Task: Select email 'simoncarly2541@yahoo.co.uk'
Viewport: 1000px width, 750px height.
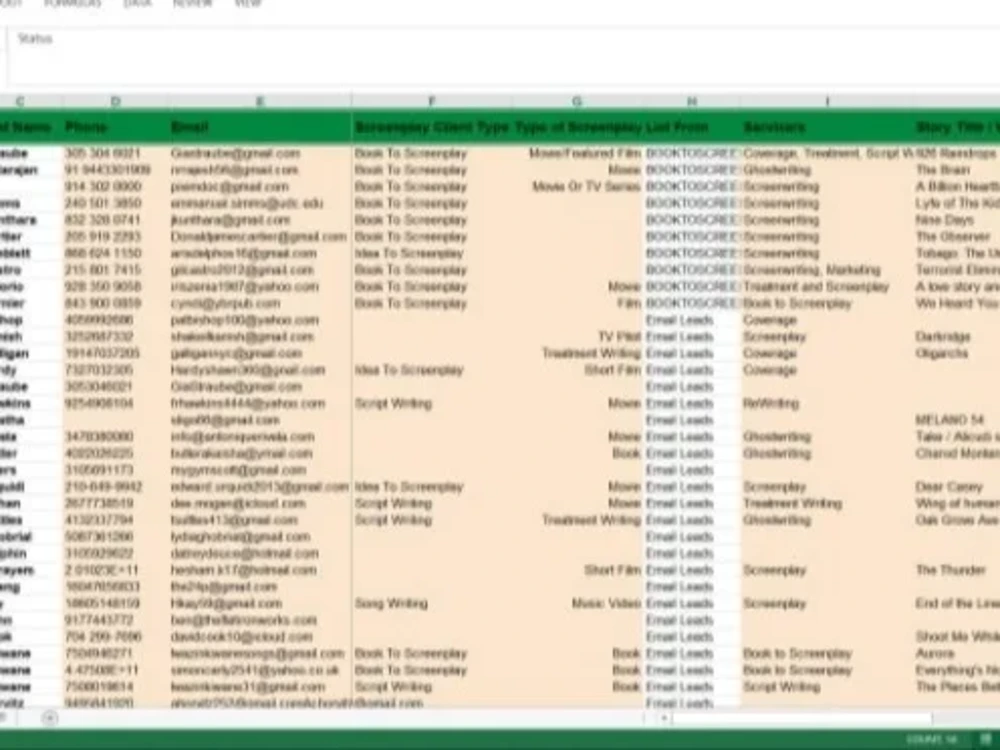Action: pyautogui.click(x=260, y=670)
